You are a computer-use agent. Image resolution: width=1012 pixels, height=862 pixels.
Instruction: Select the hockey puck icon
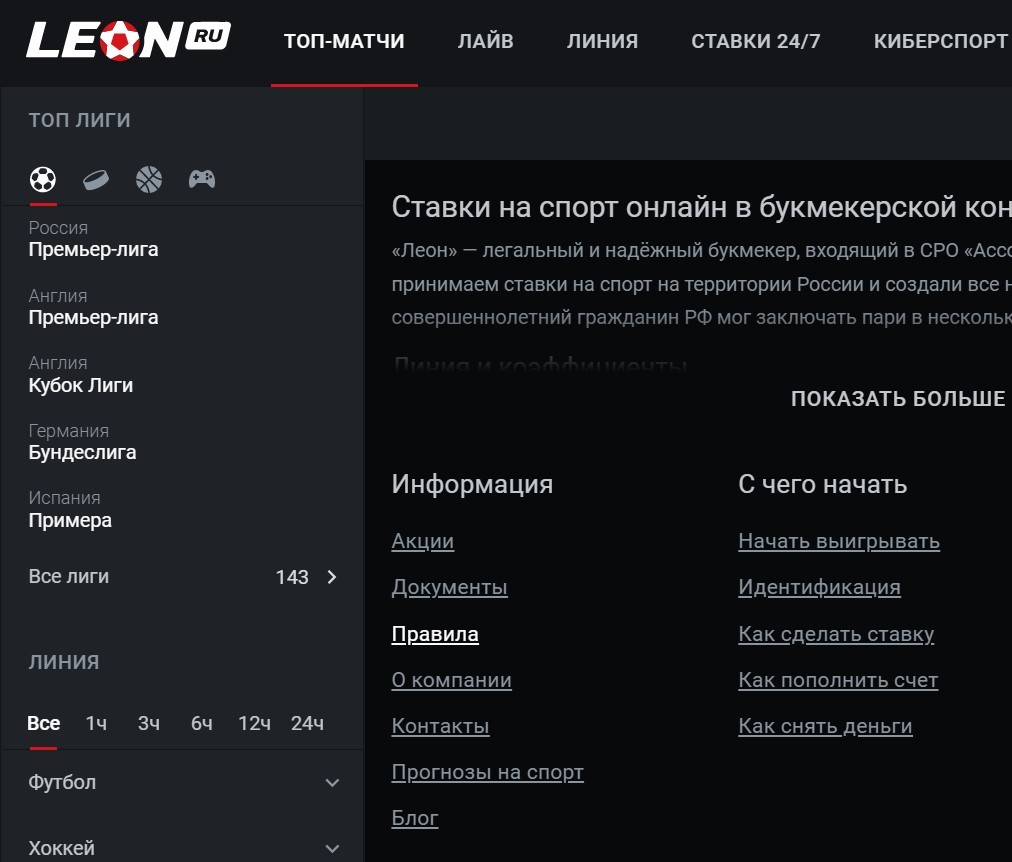(x=96, y=179)
